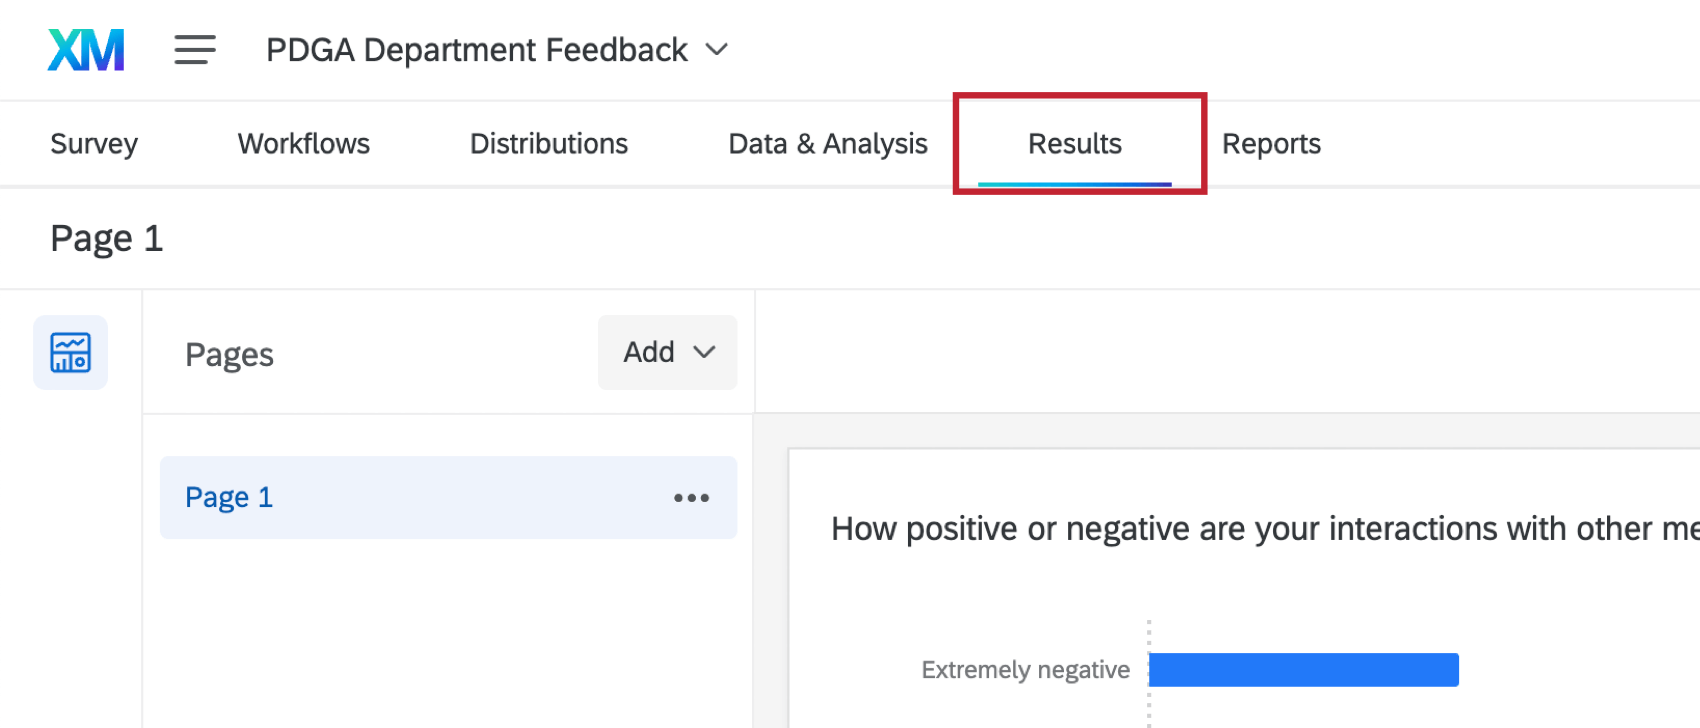Select the Data & Analysis tab
This screenshot has width=1700, height=728.
pos(828,144)
